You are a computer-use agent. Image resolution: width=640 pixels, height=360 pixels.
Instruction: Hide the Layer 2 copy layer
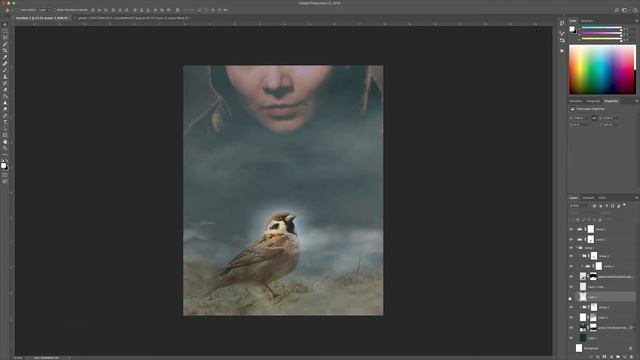[x=571, y=287]
